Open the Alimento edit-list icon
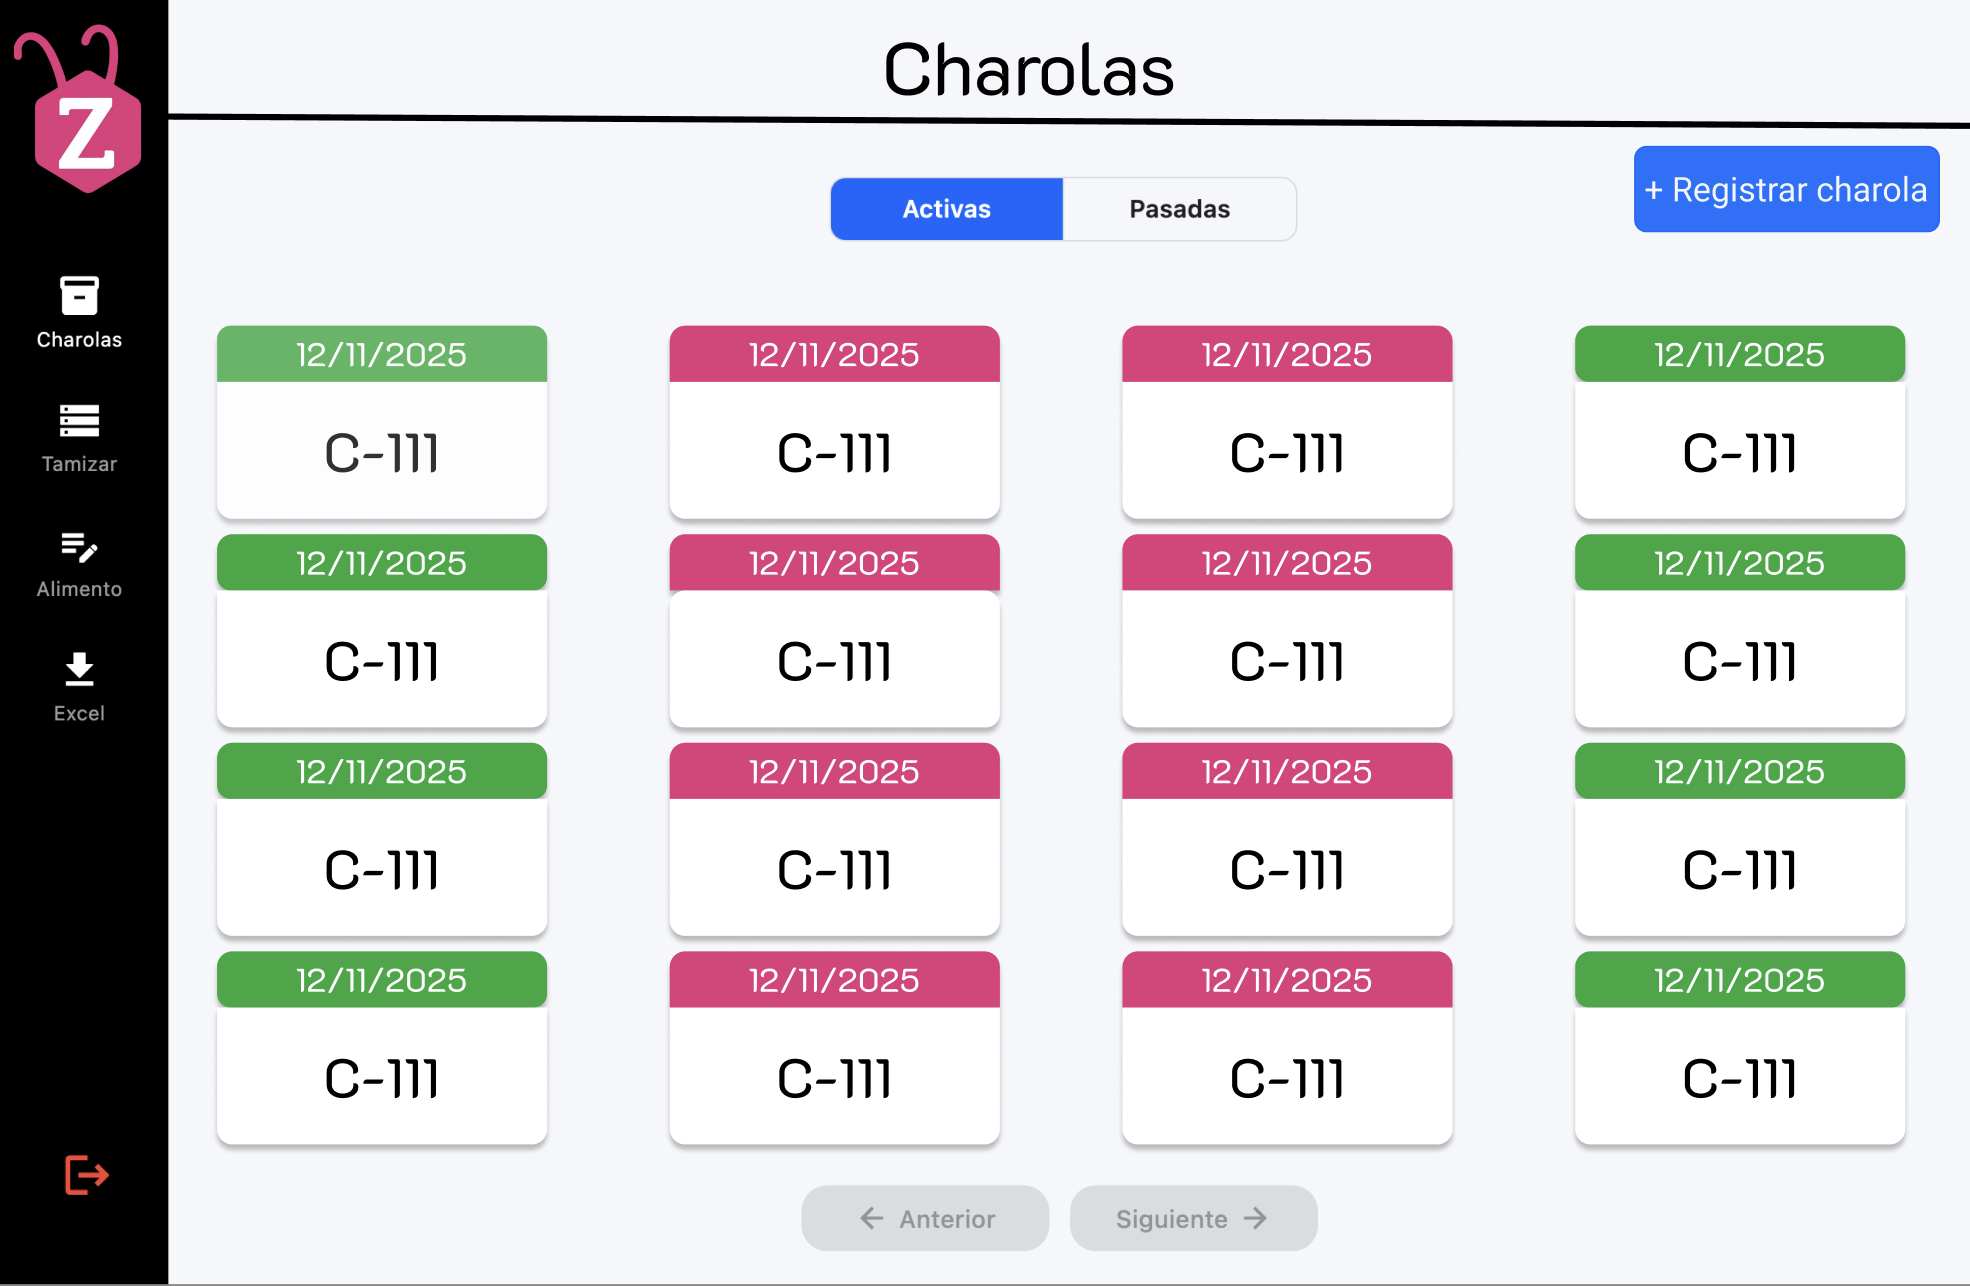This screenshot has height=1286, width=1970. 79,547
